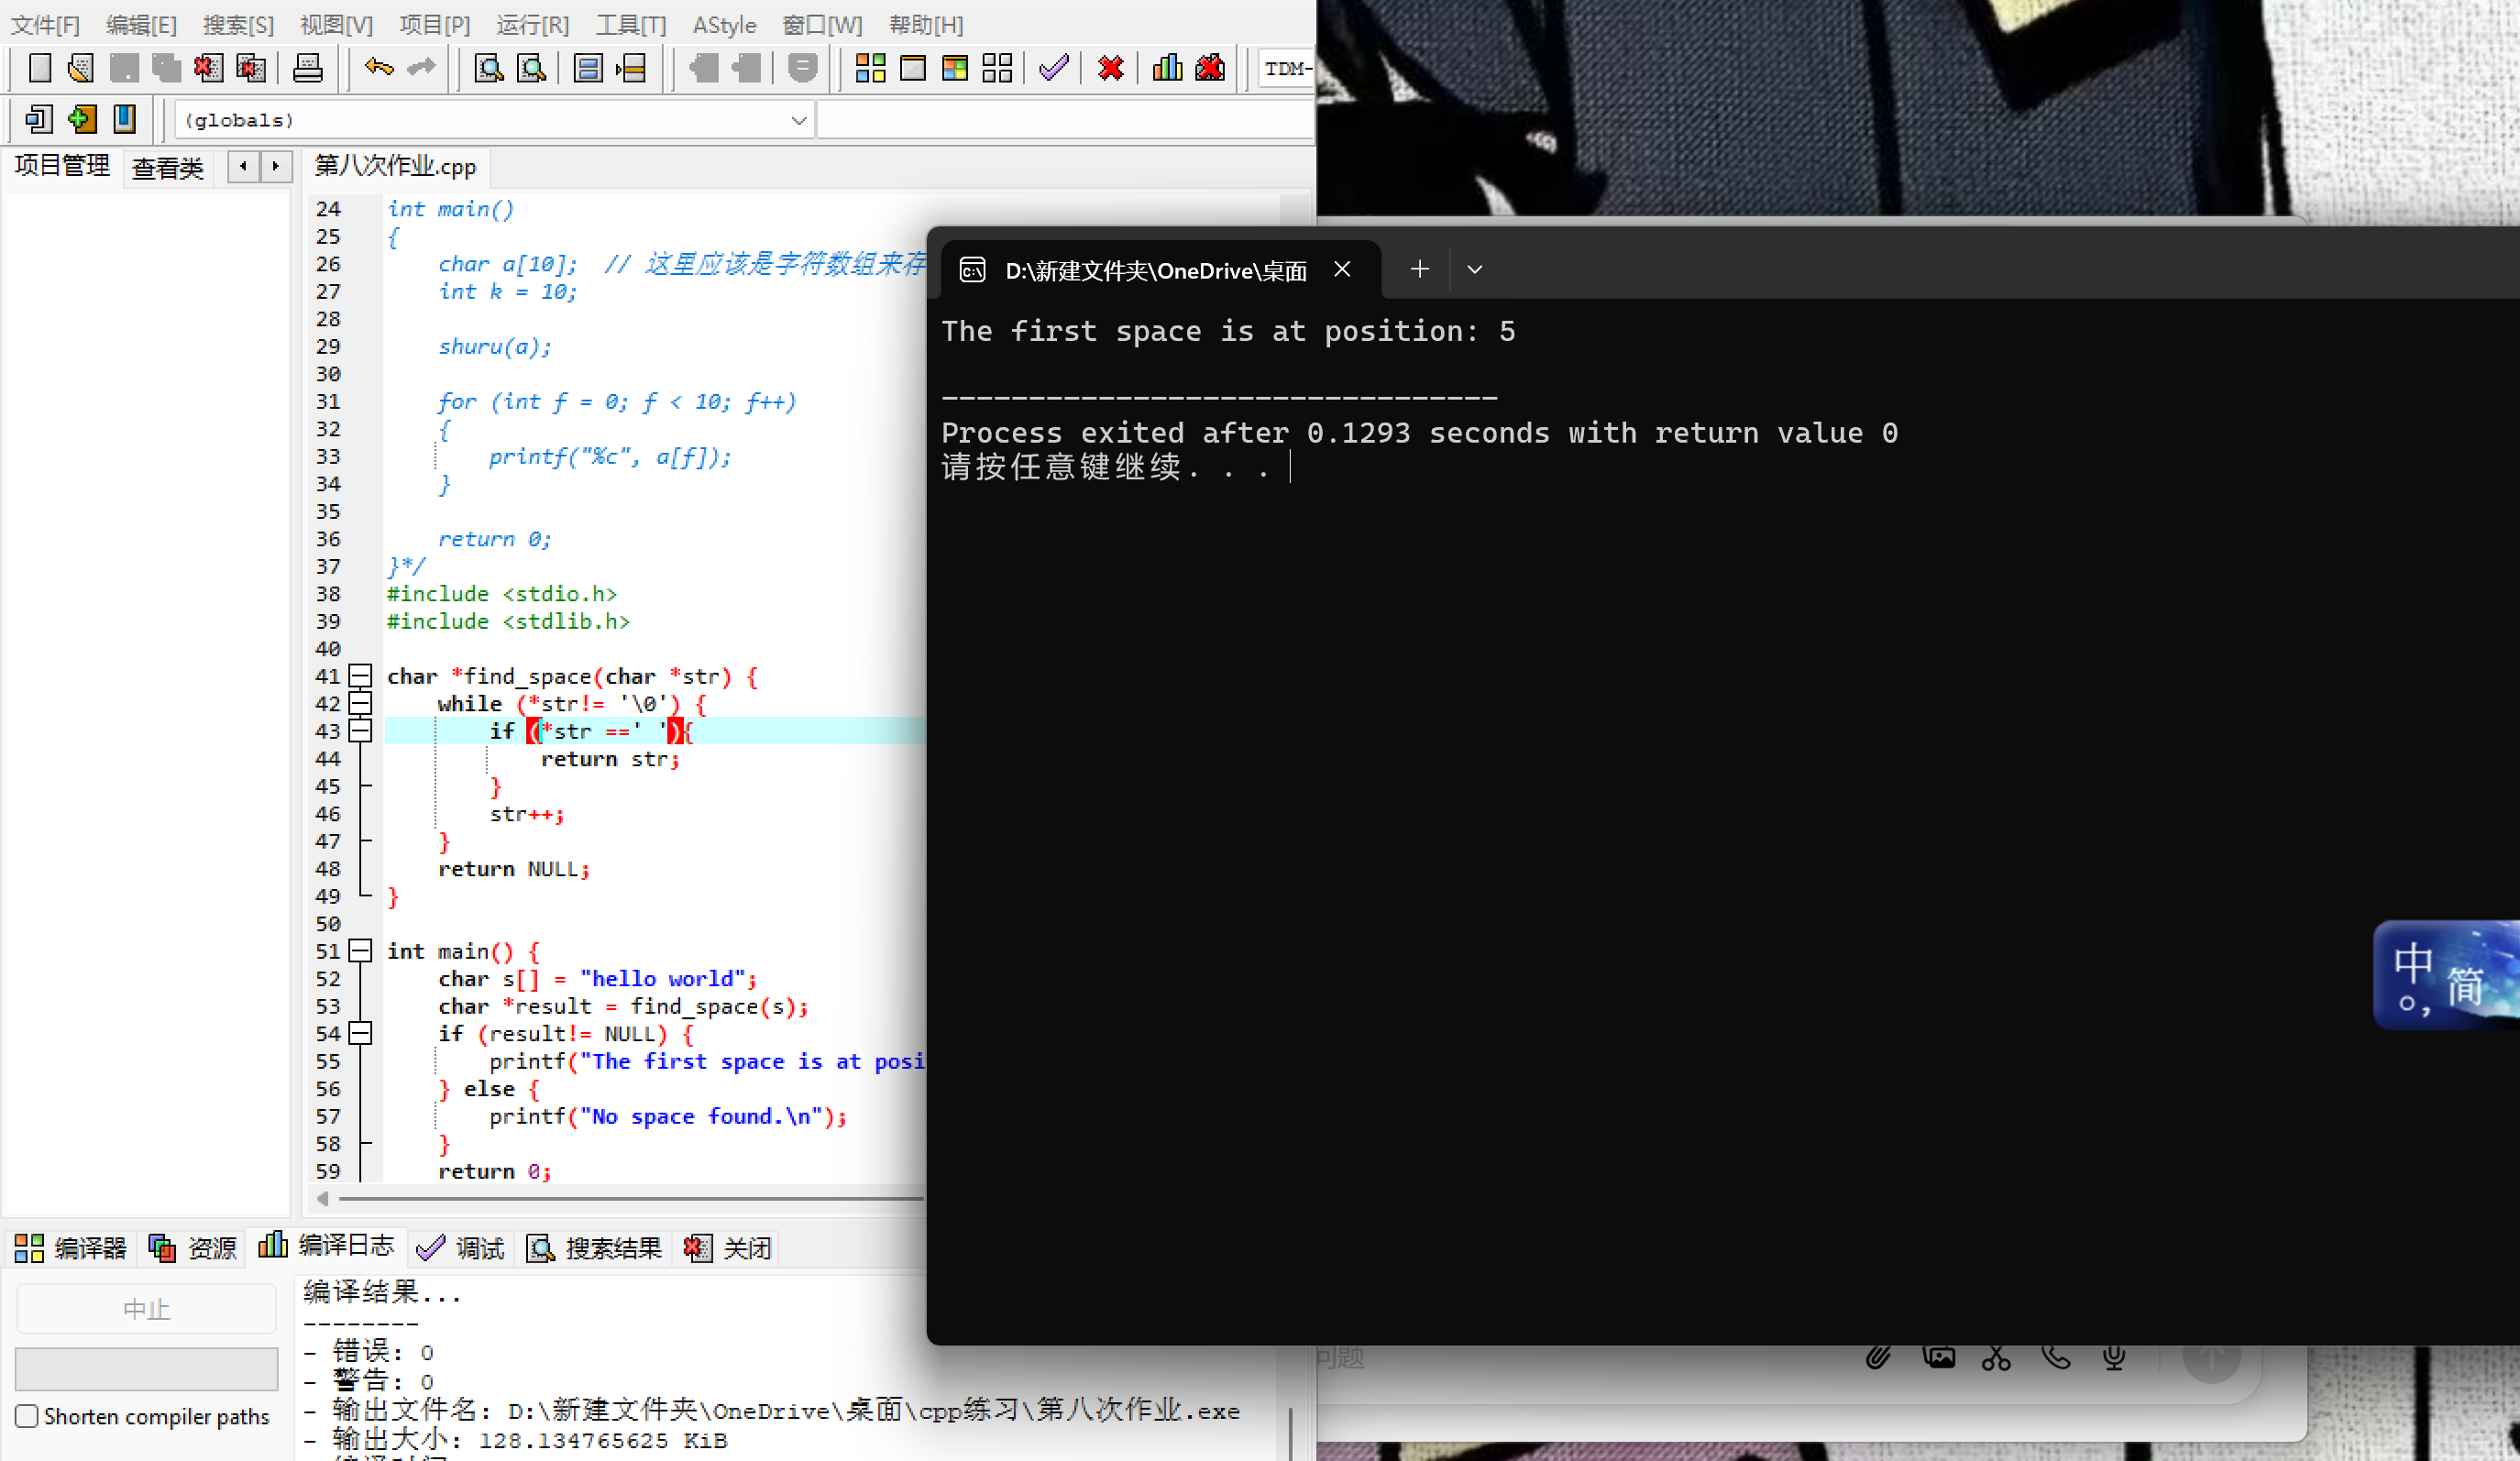Open the terminal new-tab dropdown chevron
This screenshot has width=2520, height=1461.
(x=1474, y=269)
